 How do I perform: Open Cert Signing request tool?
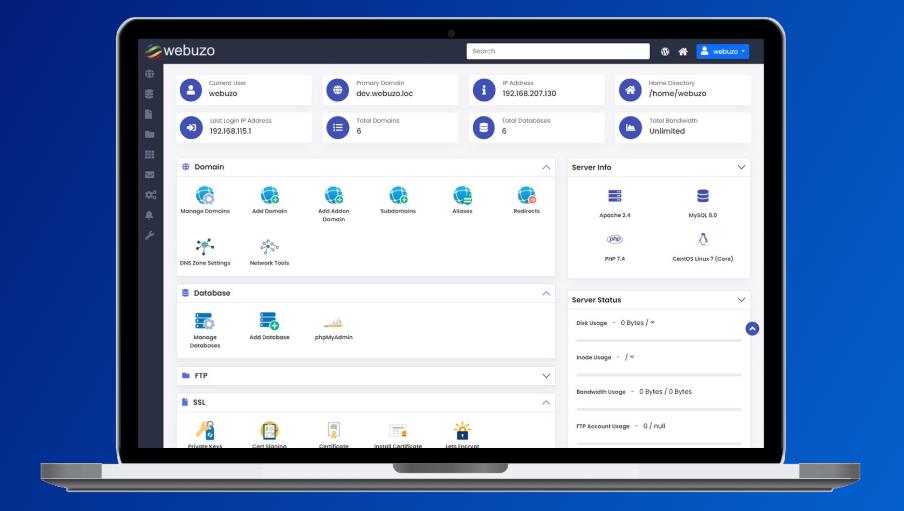coord(269,430)
